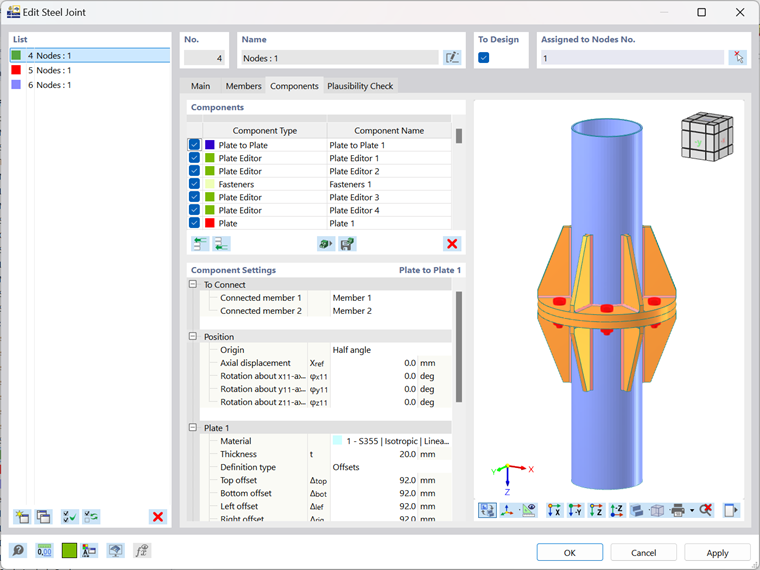Toggle the Fasteners 1 checkbox

194,184
